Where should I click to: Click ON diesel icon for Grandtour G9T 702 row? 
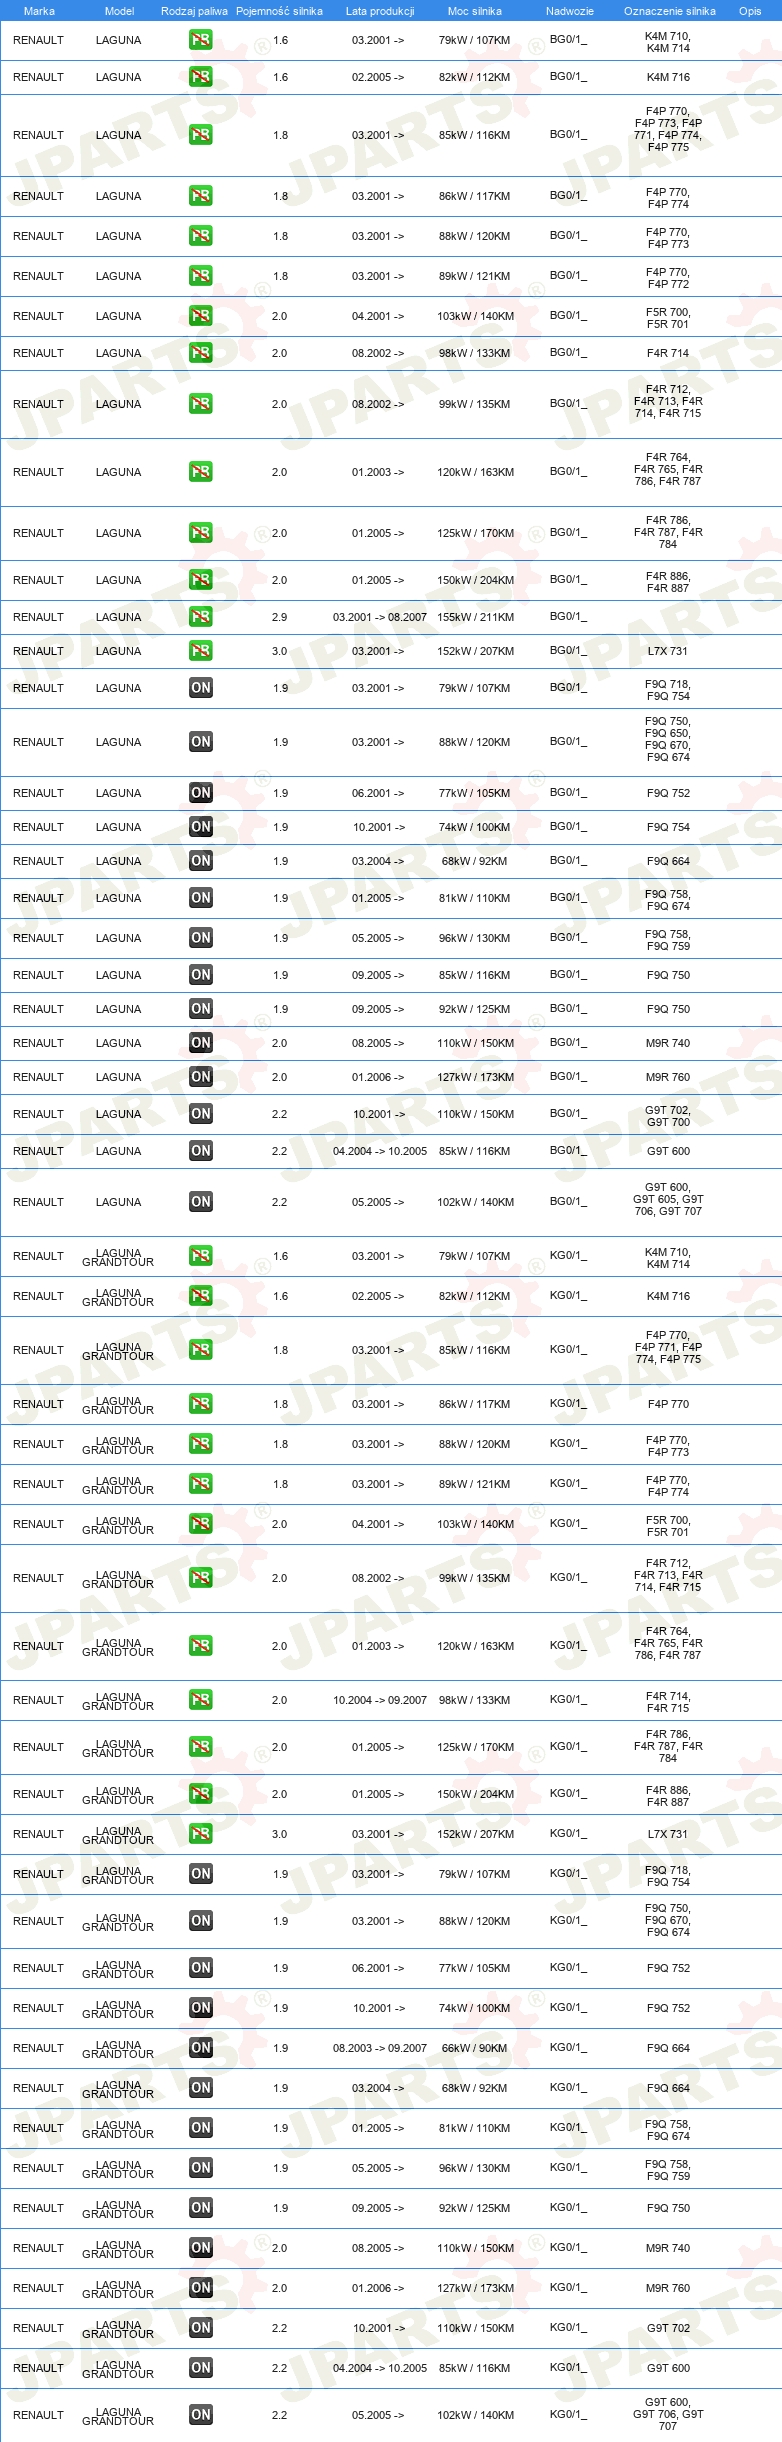pyautogui.click(x=201, y=2328)
